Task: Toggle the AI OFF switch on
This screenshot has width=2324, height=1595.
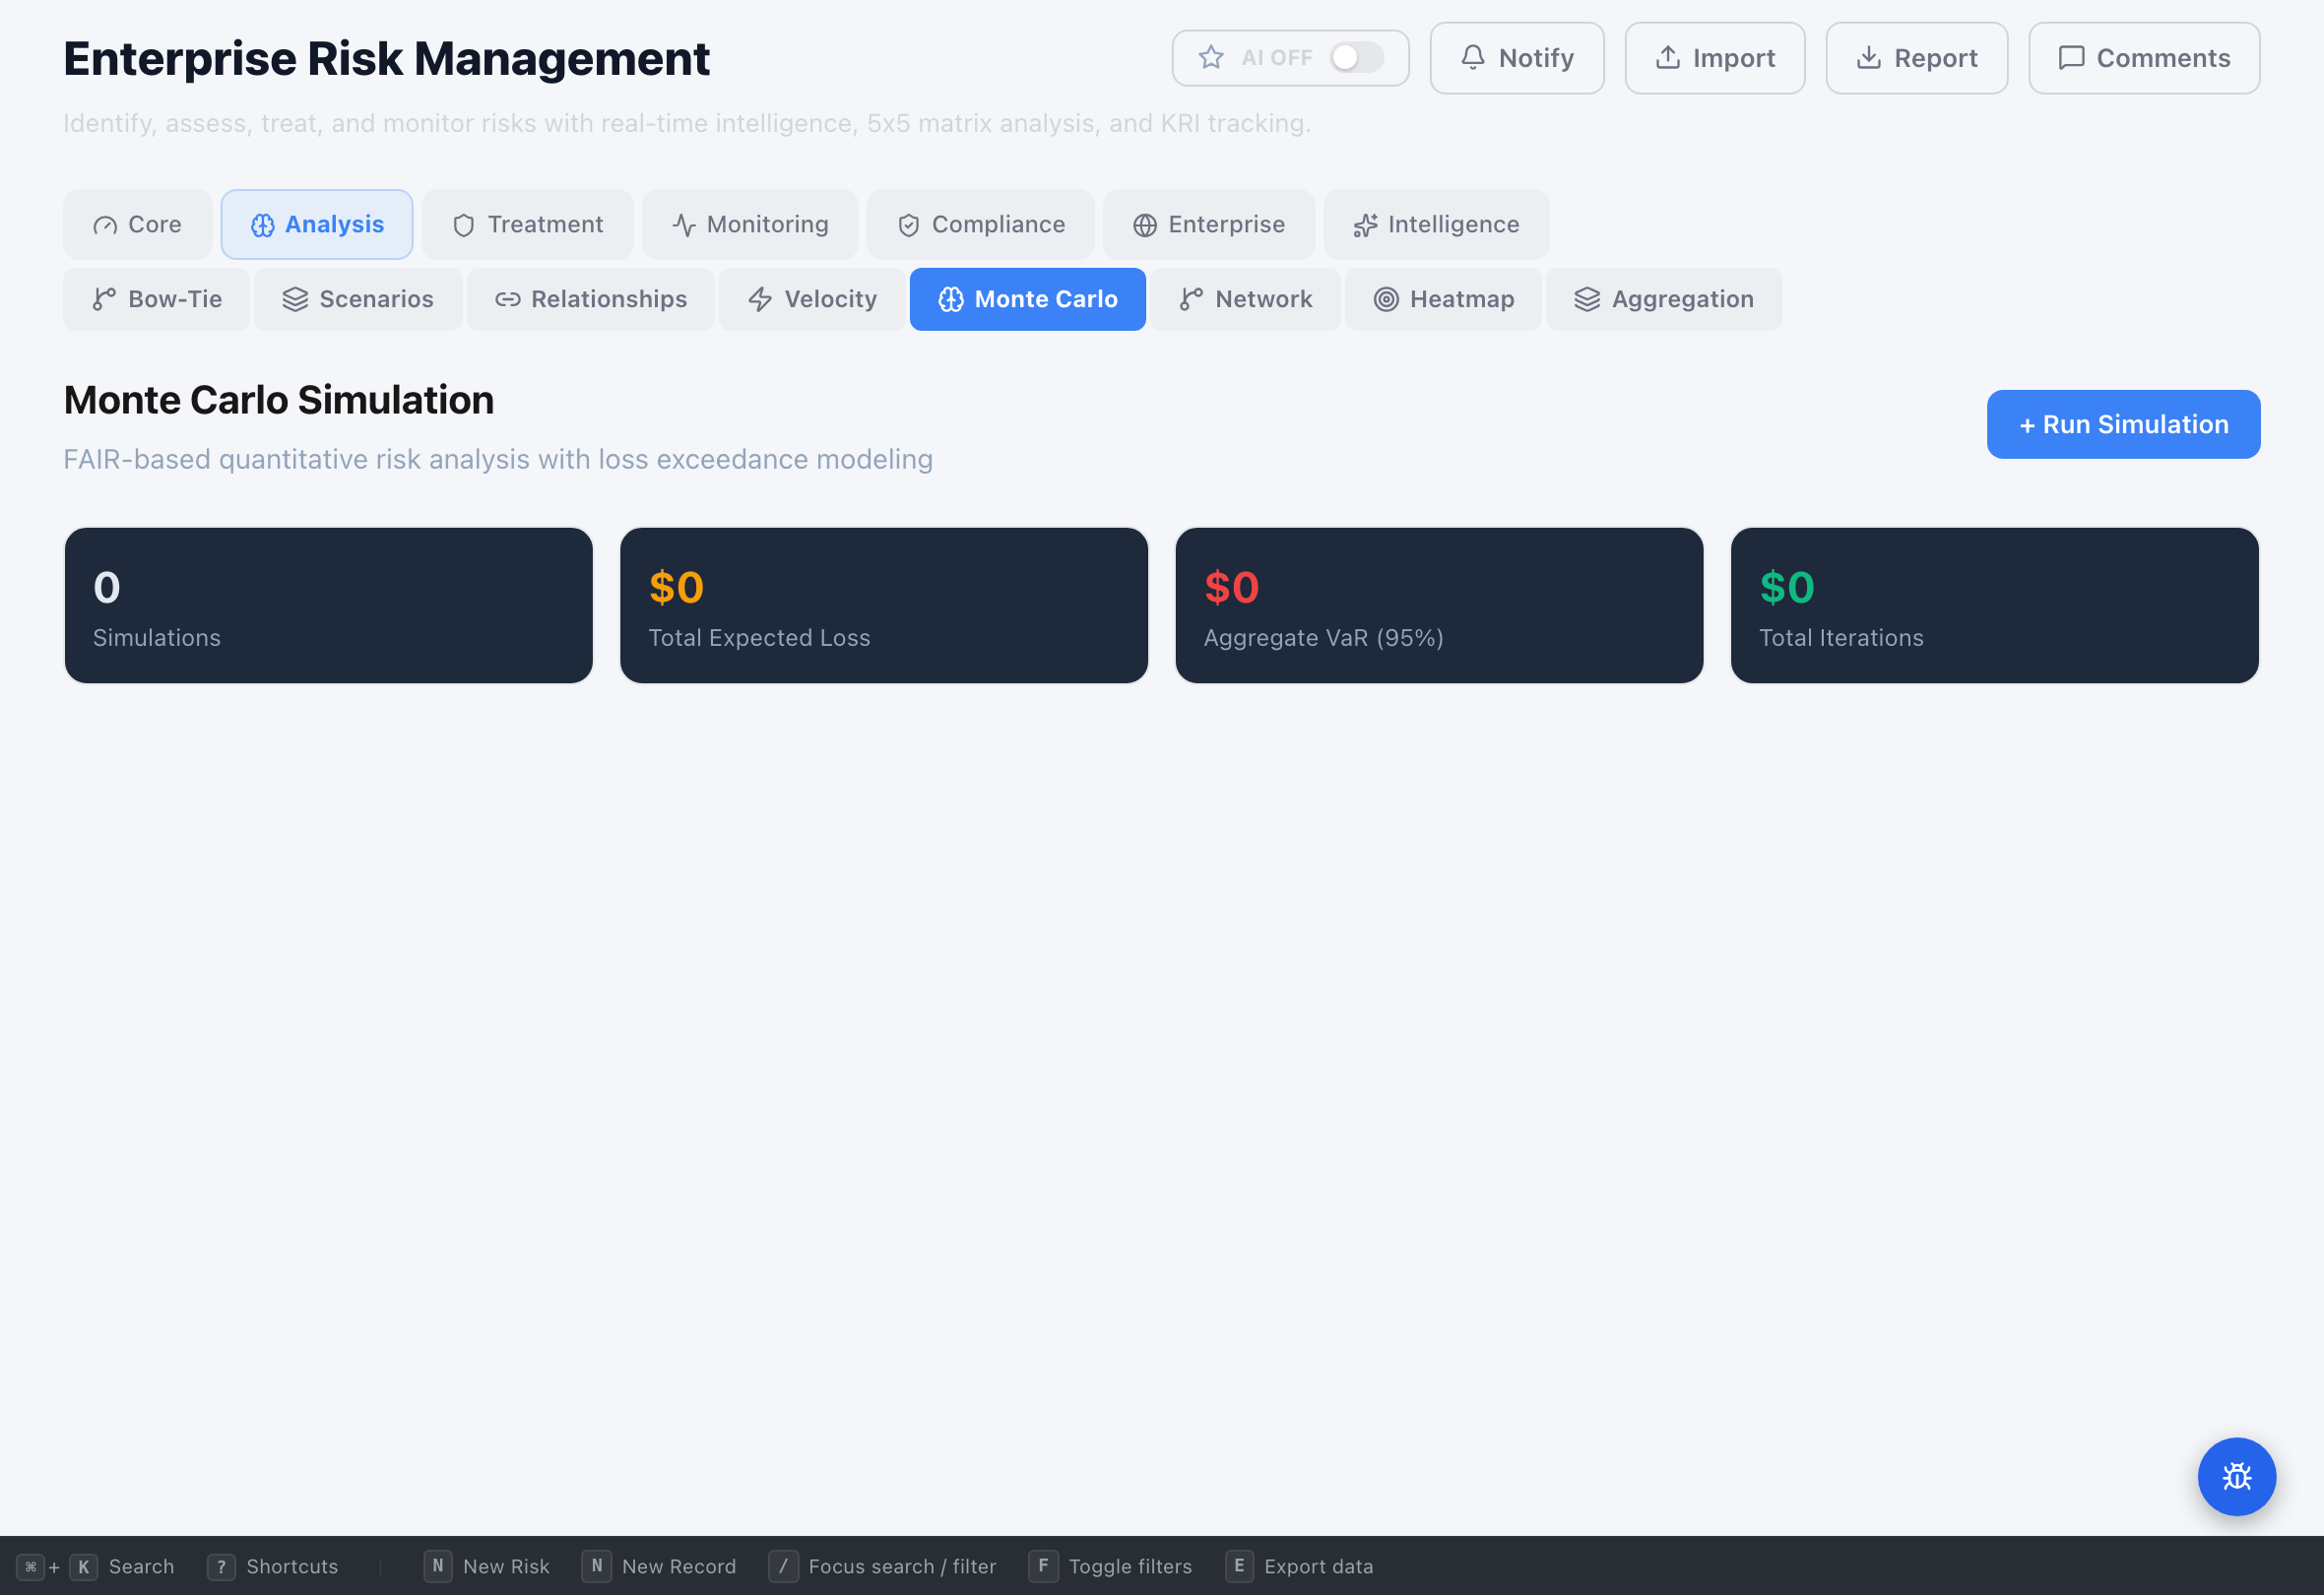Action: click(1356, 57)
